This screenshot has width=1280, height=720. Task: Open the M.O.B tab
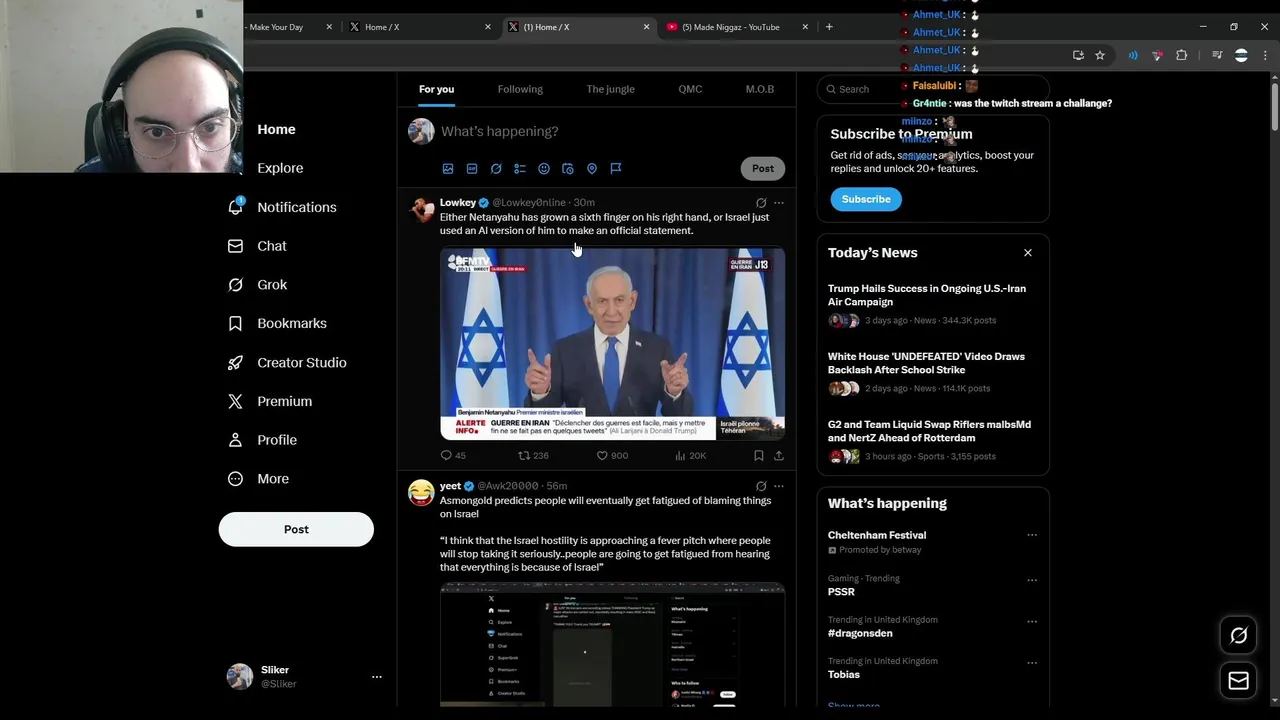[760, 89]
